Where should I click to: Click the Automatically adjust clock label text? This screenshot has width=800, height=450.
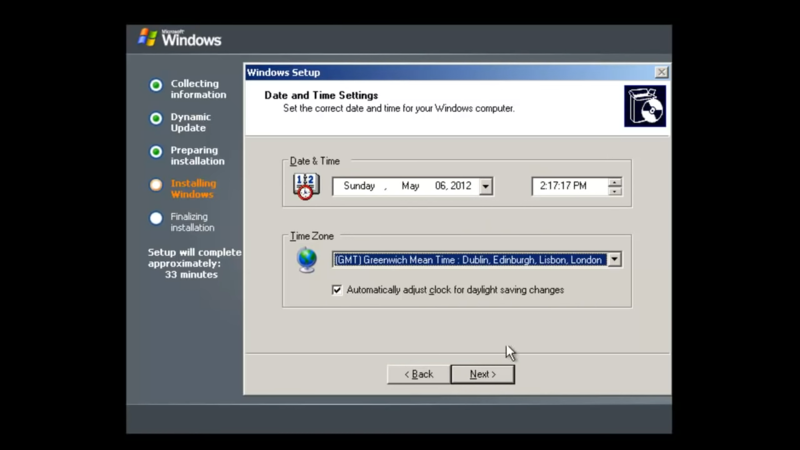(x=455, y=290)
